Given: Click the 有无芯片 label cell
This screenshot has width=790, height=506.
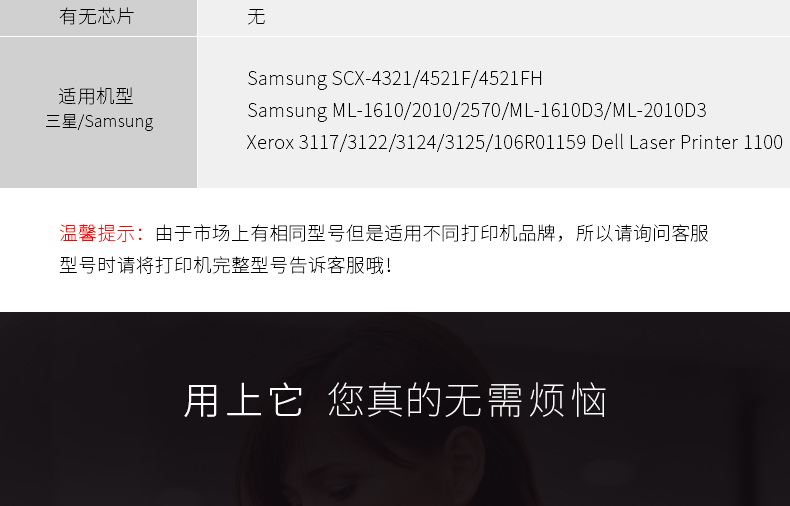Looking at the screenshot, I should 98,18.
